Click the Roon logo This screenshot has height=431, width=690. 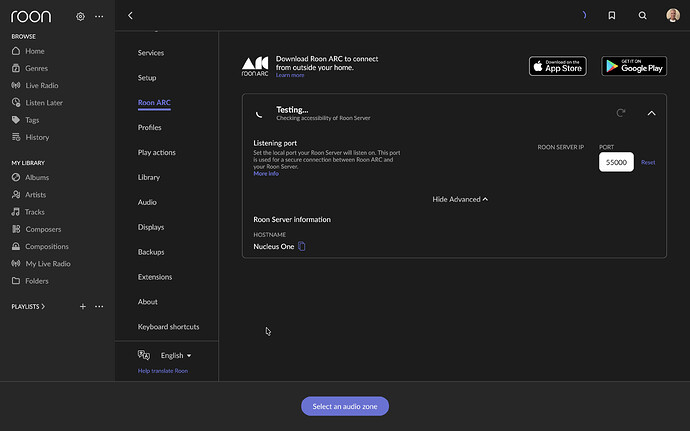(31, 17)
